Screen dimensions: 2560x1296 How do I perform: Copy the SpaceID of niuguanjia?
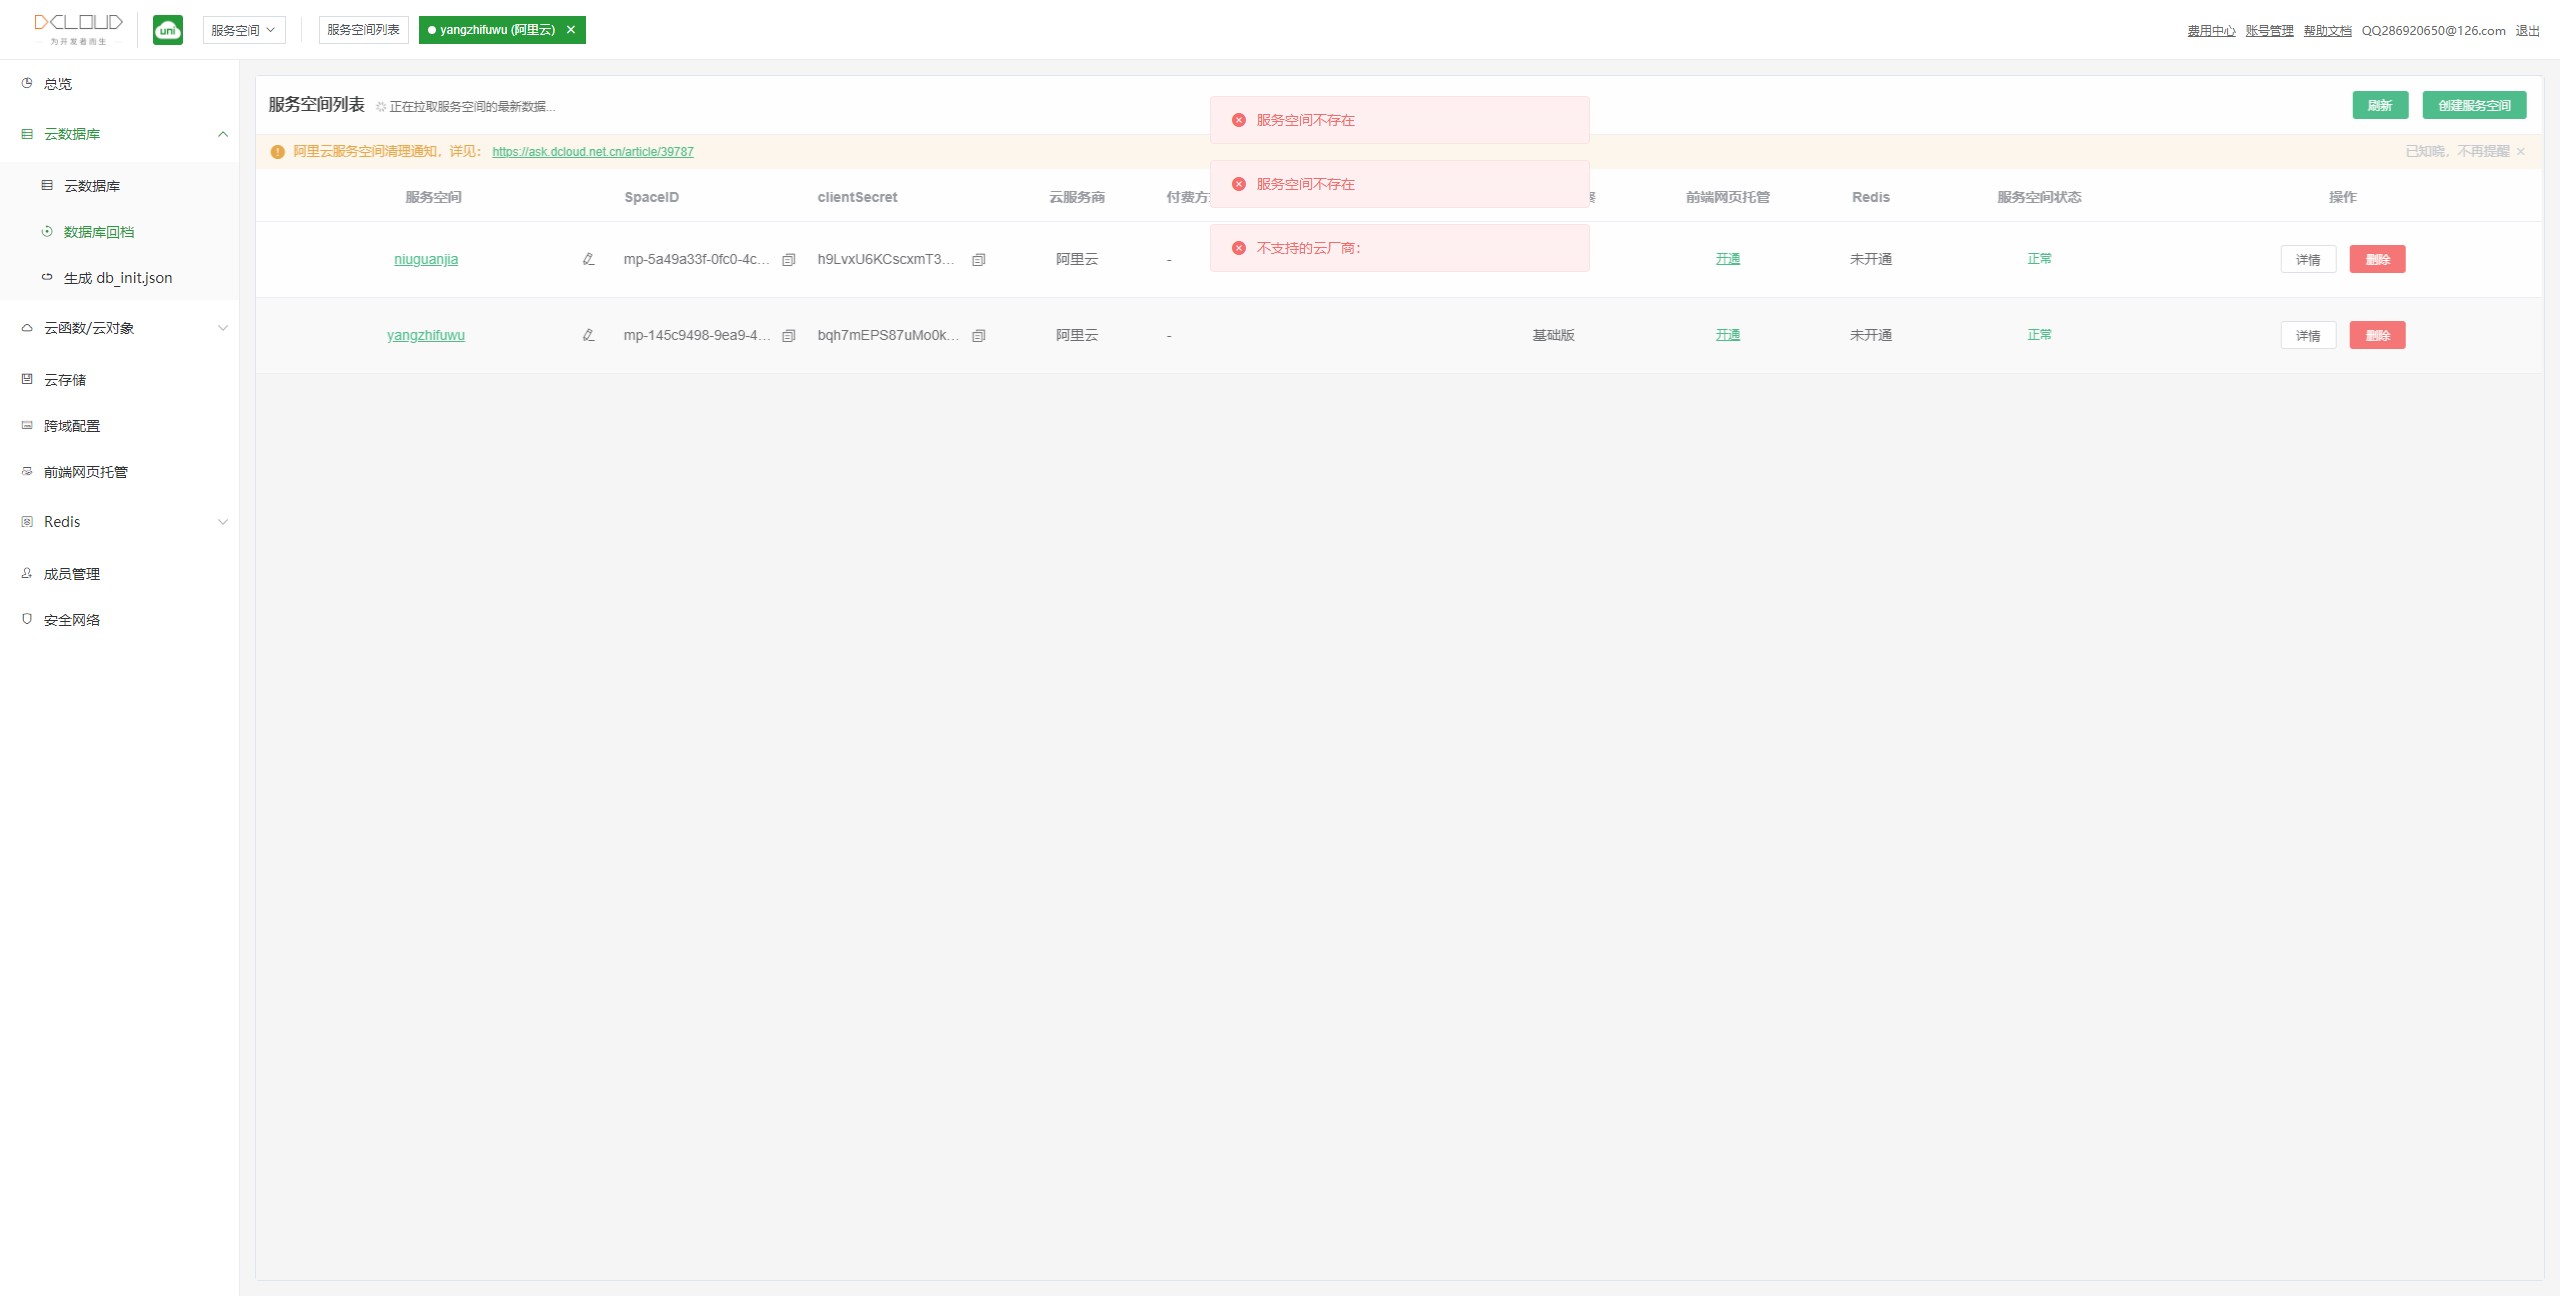point(788,260)
